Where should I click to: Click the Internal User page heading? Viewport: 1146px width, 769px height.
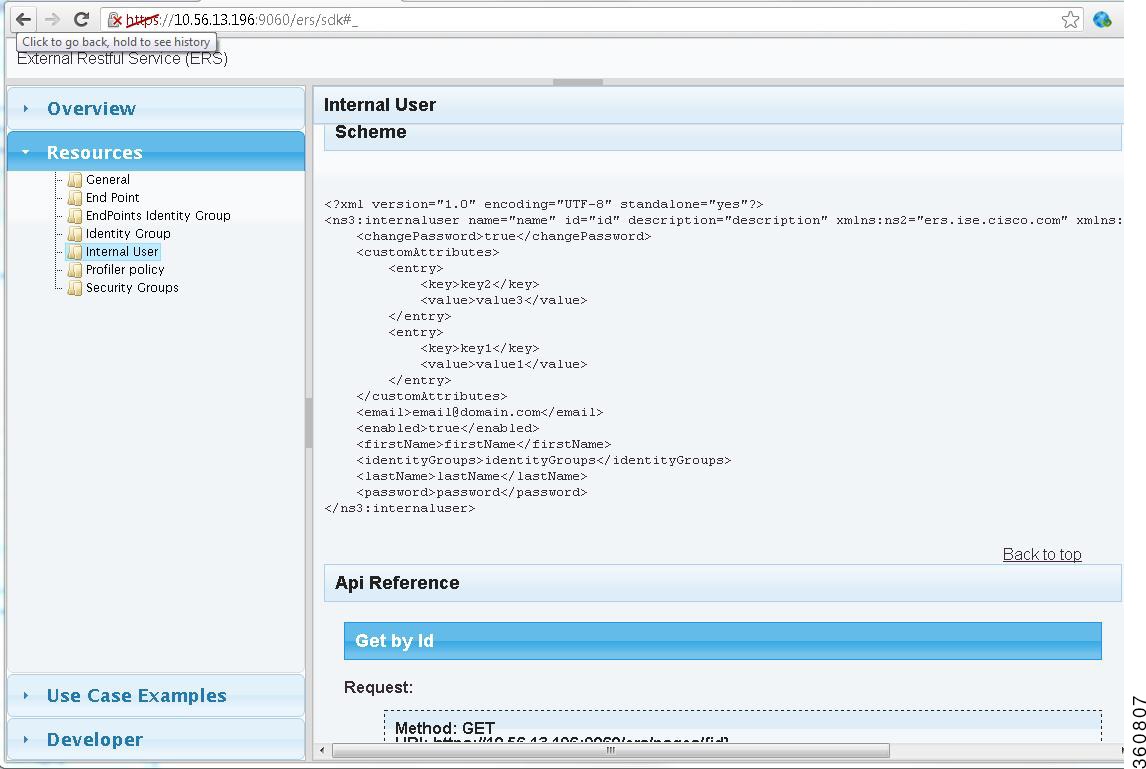tap(379, 105)
